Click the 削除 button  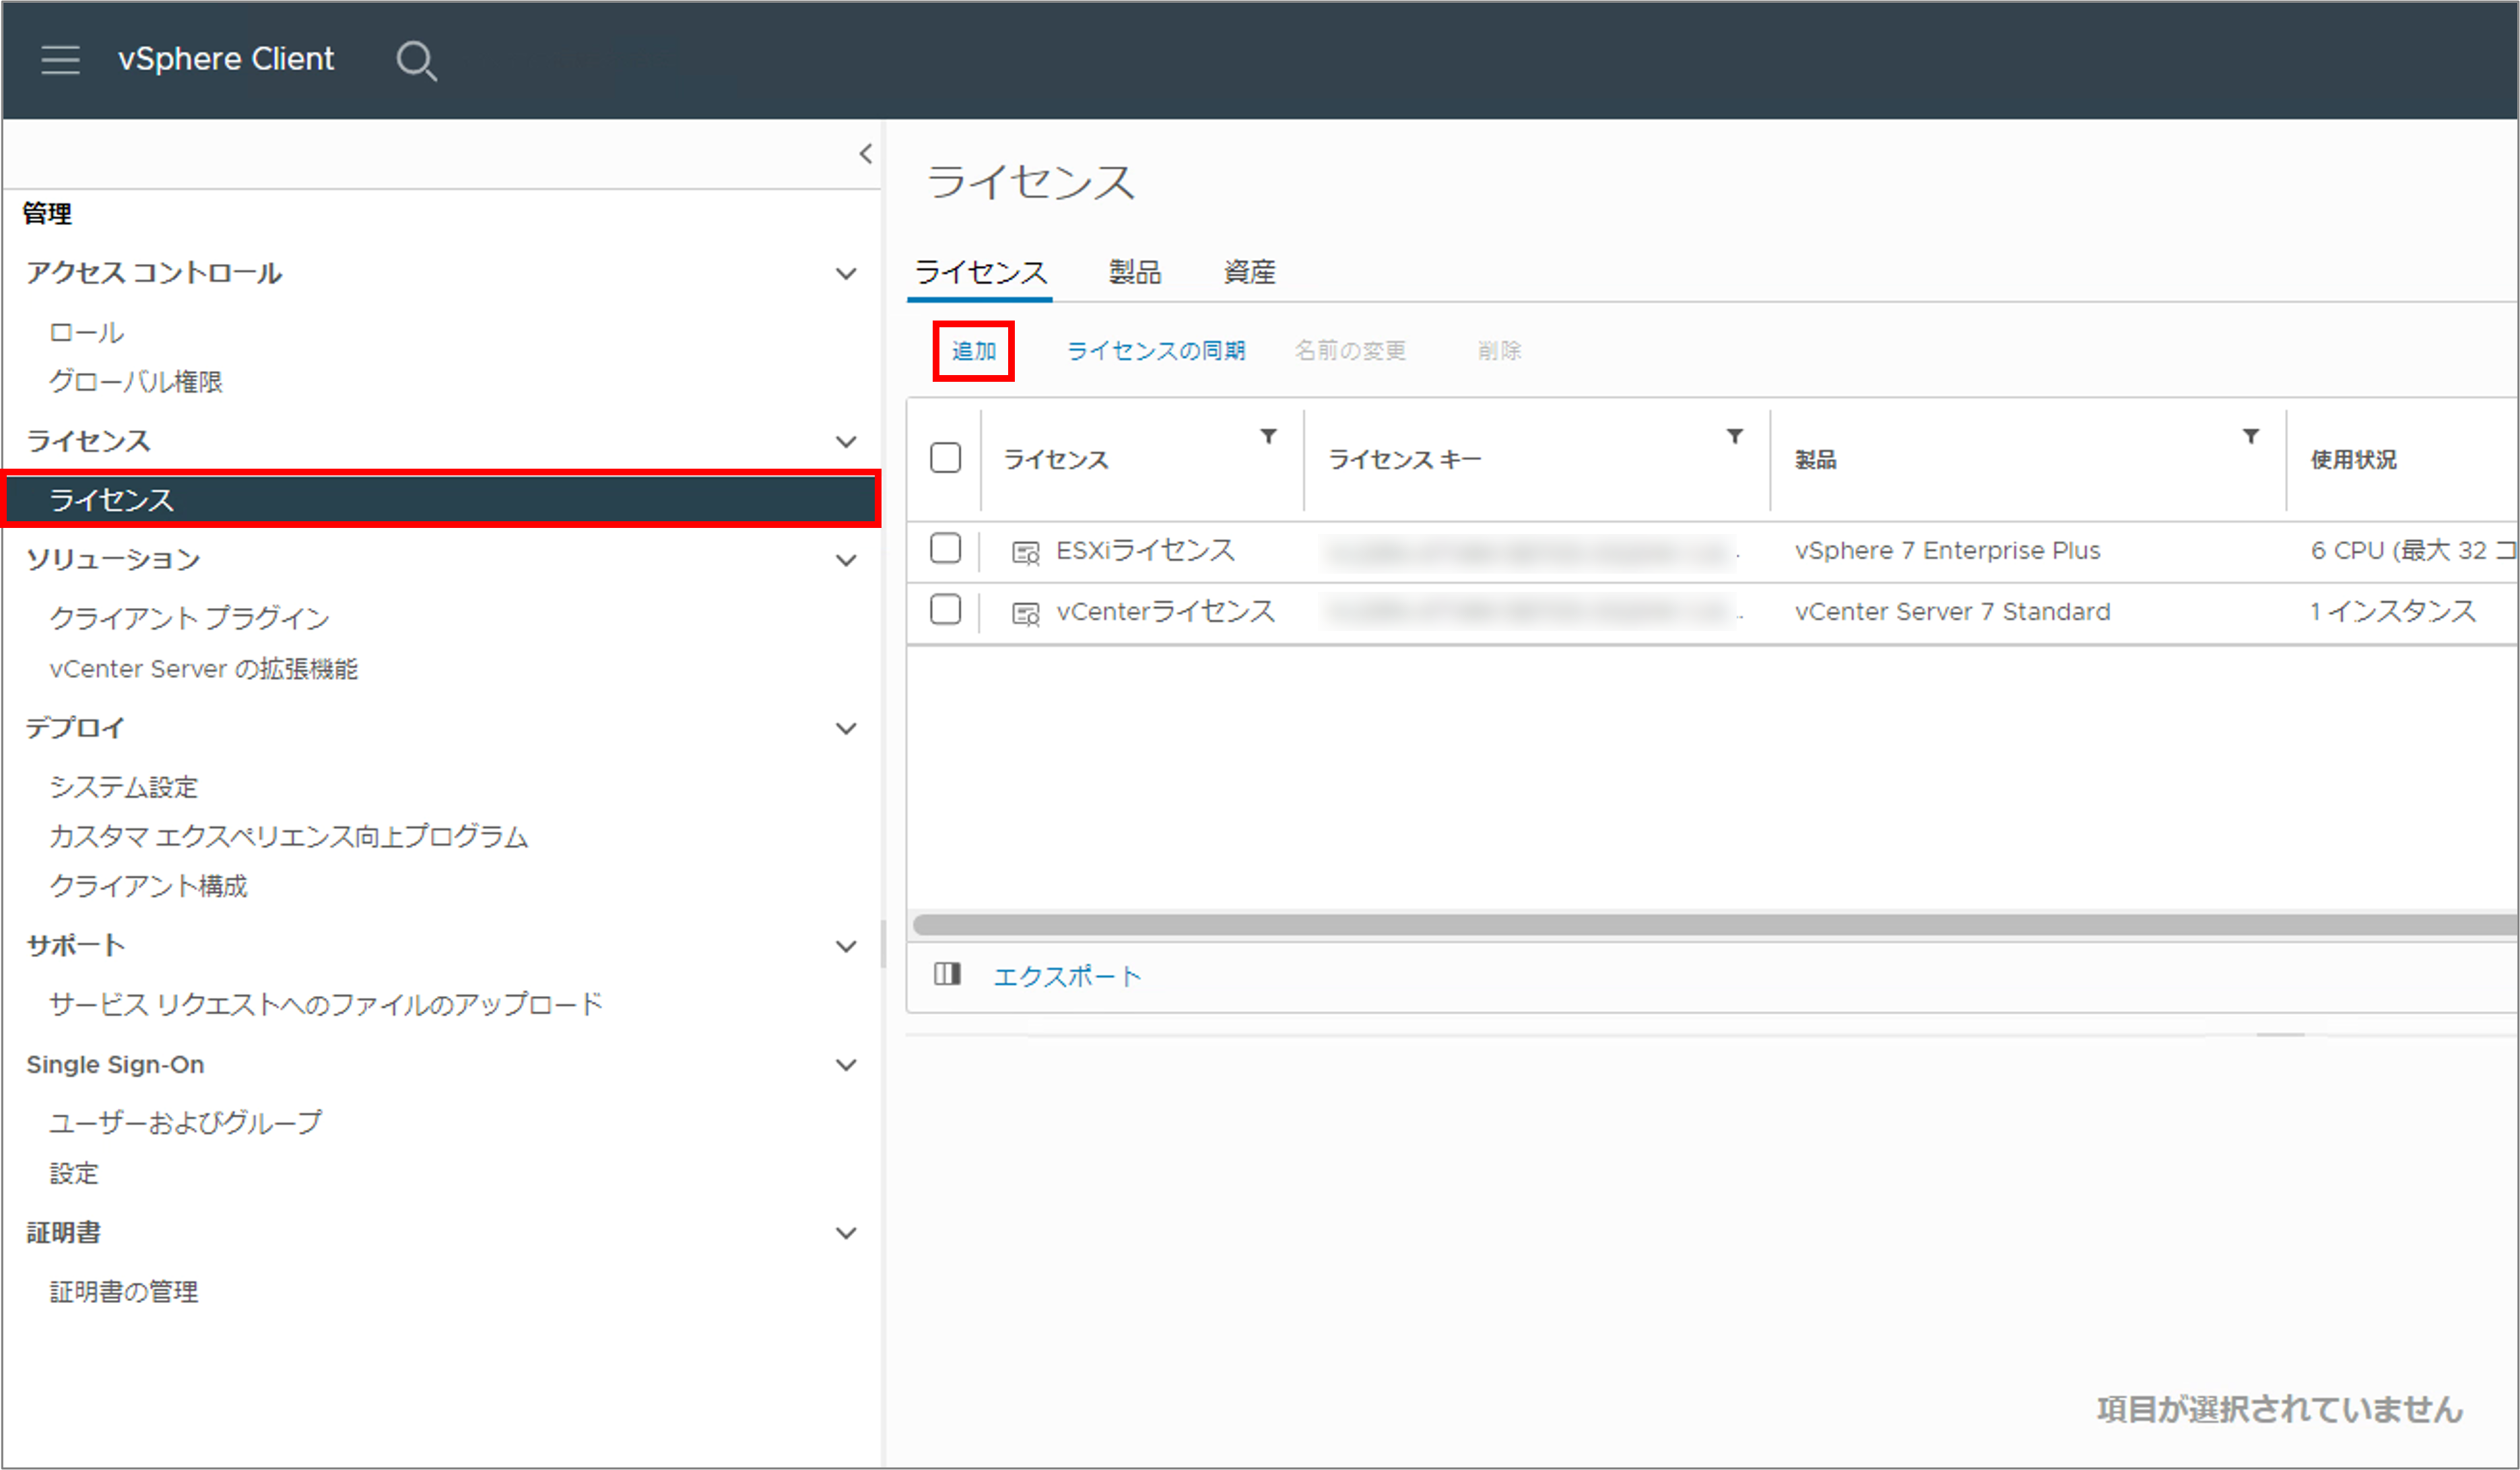pos(1499,351)
